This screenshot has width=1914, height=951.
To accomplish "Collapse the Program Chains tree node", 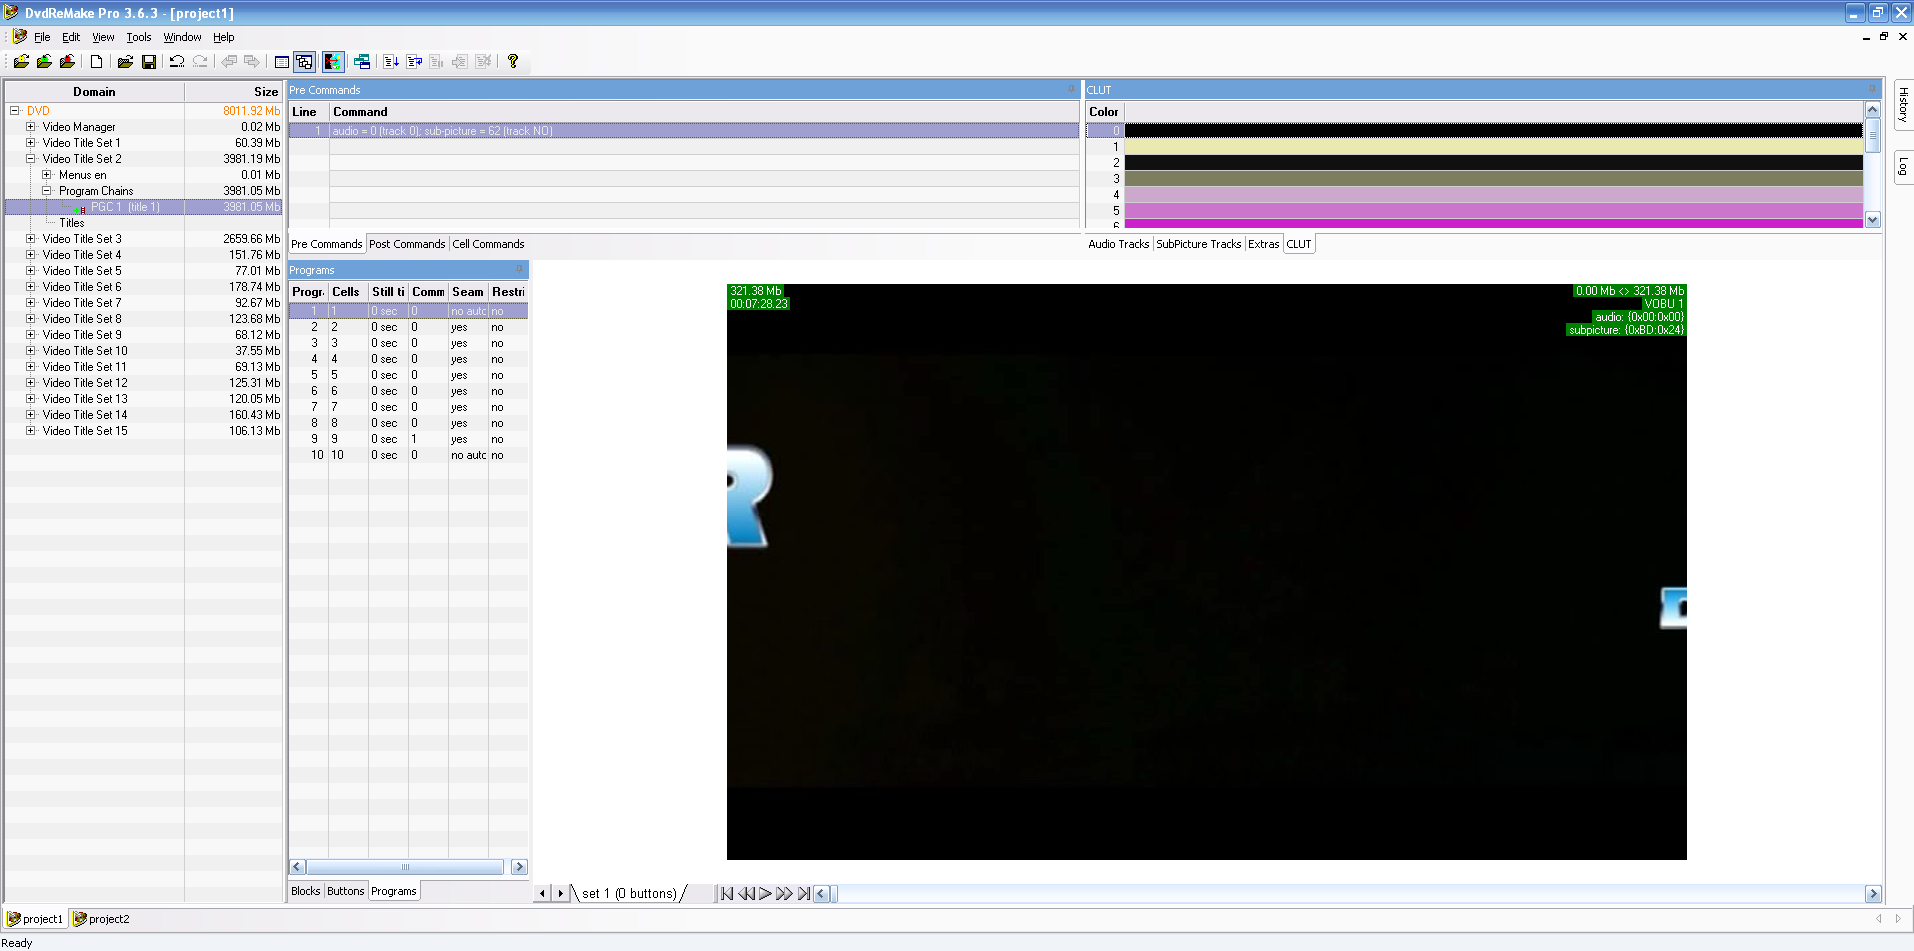I will pyautogui.click(x=47, y=191).
